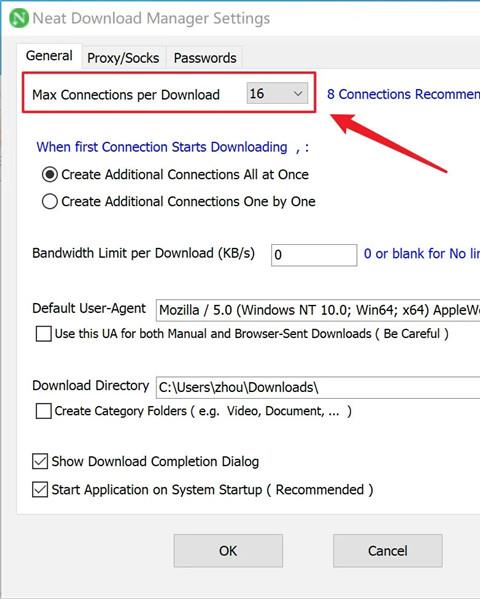
Task: Click the '0 or blank for No limit' hint
Action: tap(422, 254)
